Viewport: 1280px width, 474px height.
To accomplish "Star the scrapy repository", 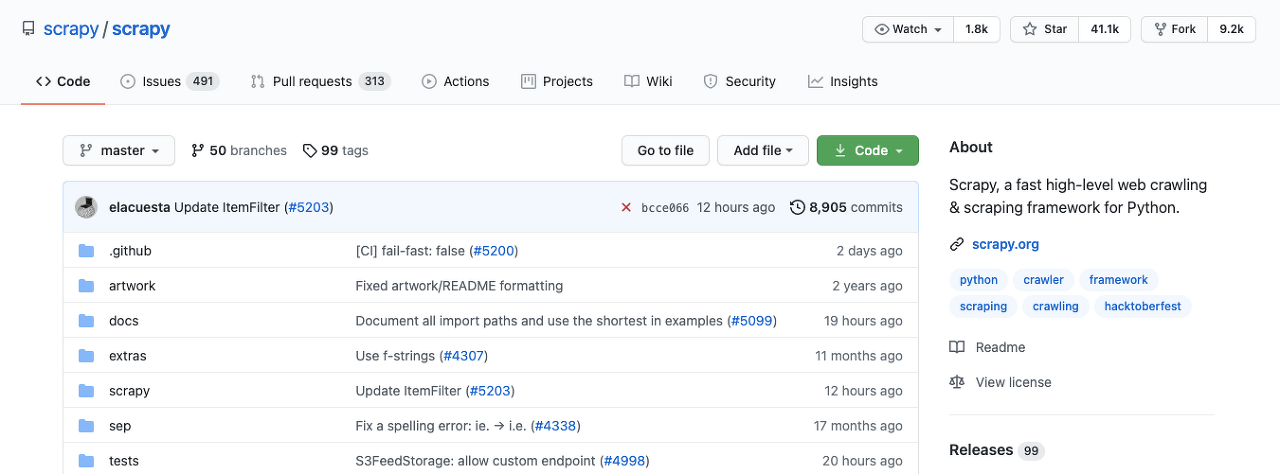I will [x=1044, y=29].
